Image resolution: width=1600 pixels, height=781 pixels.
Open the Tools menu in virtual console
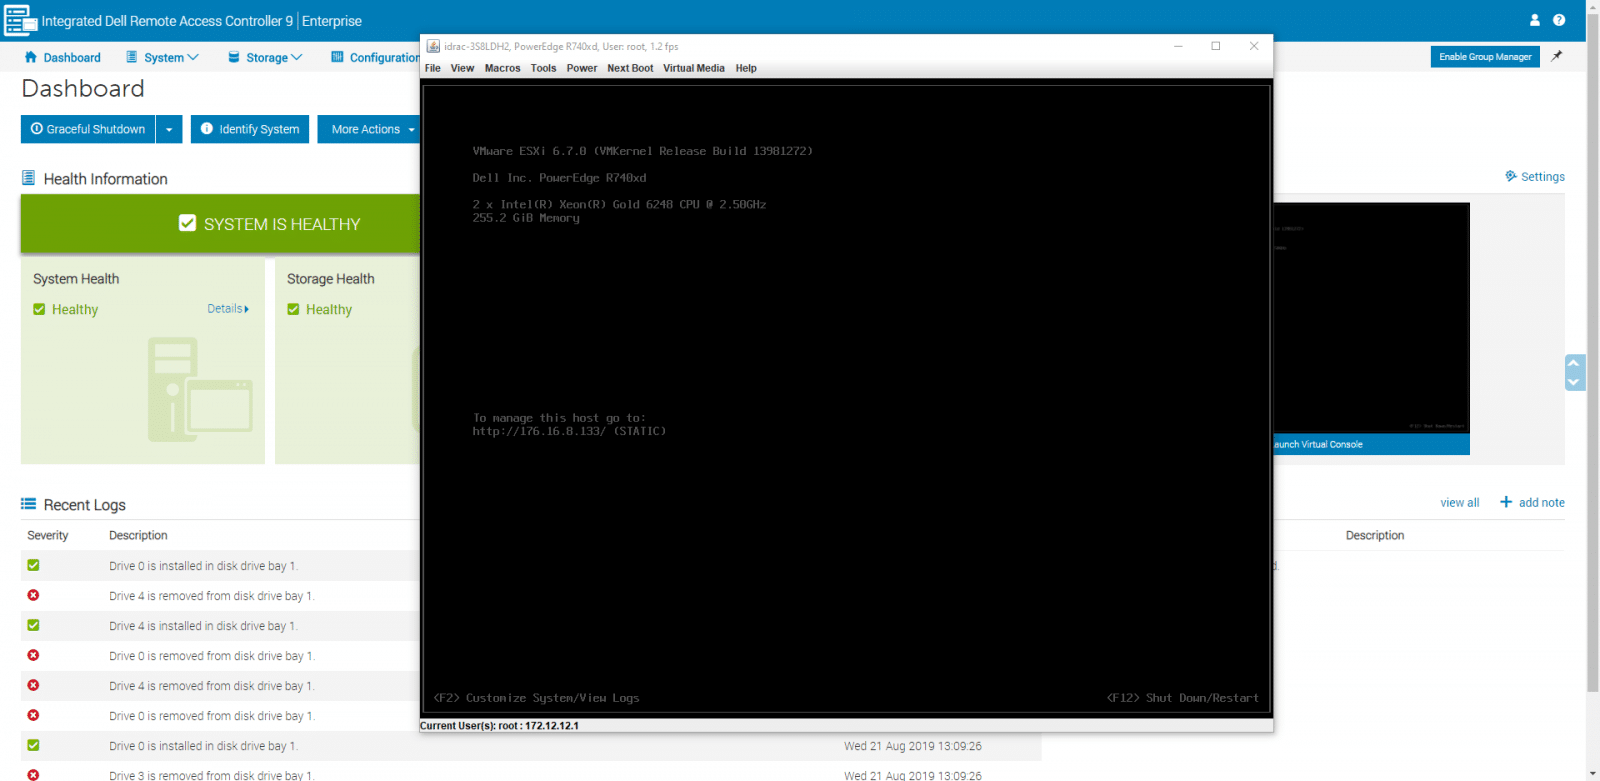coord(543,68)
